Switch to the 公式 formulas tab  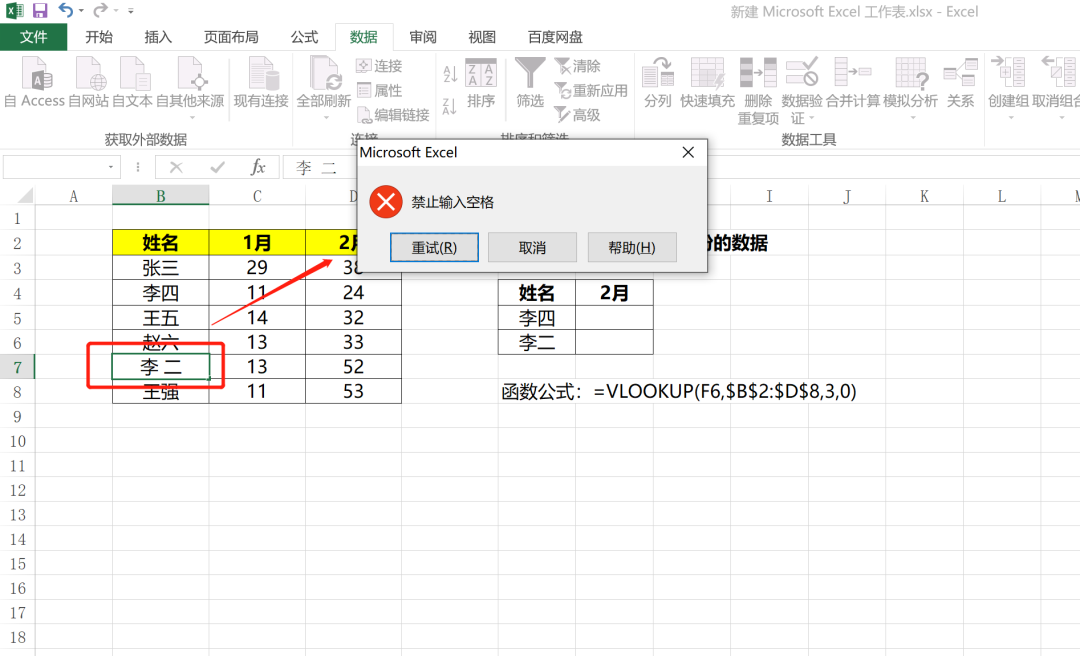pos(304,37)
